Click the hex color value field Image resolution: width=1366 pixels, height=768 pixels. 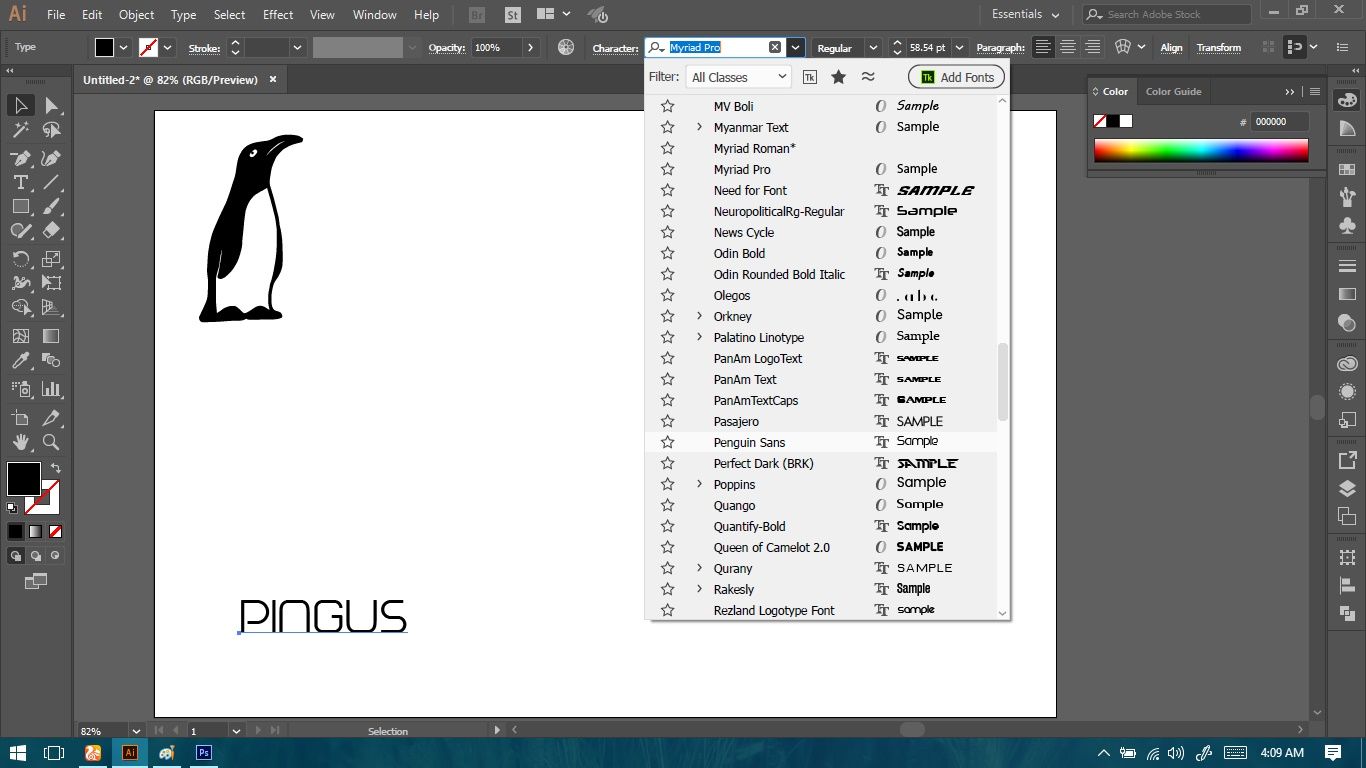click(x=1280, y=121)
